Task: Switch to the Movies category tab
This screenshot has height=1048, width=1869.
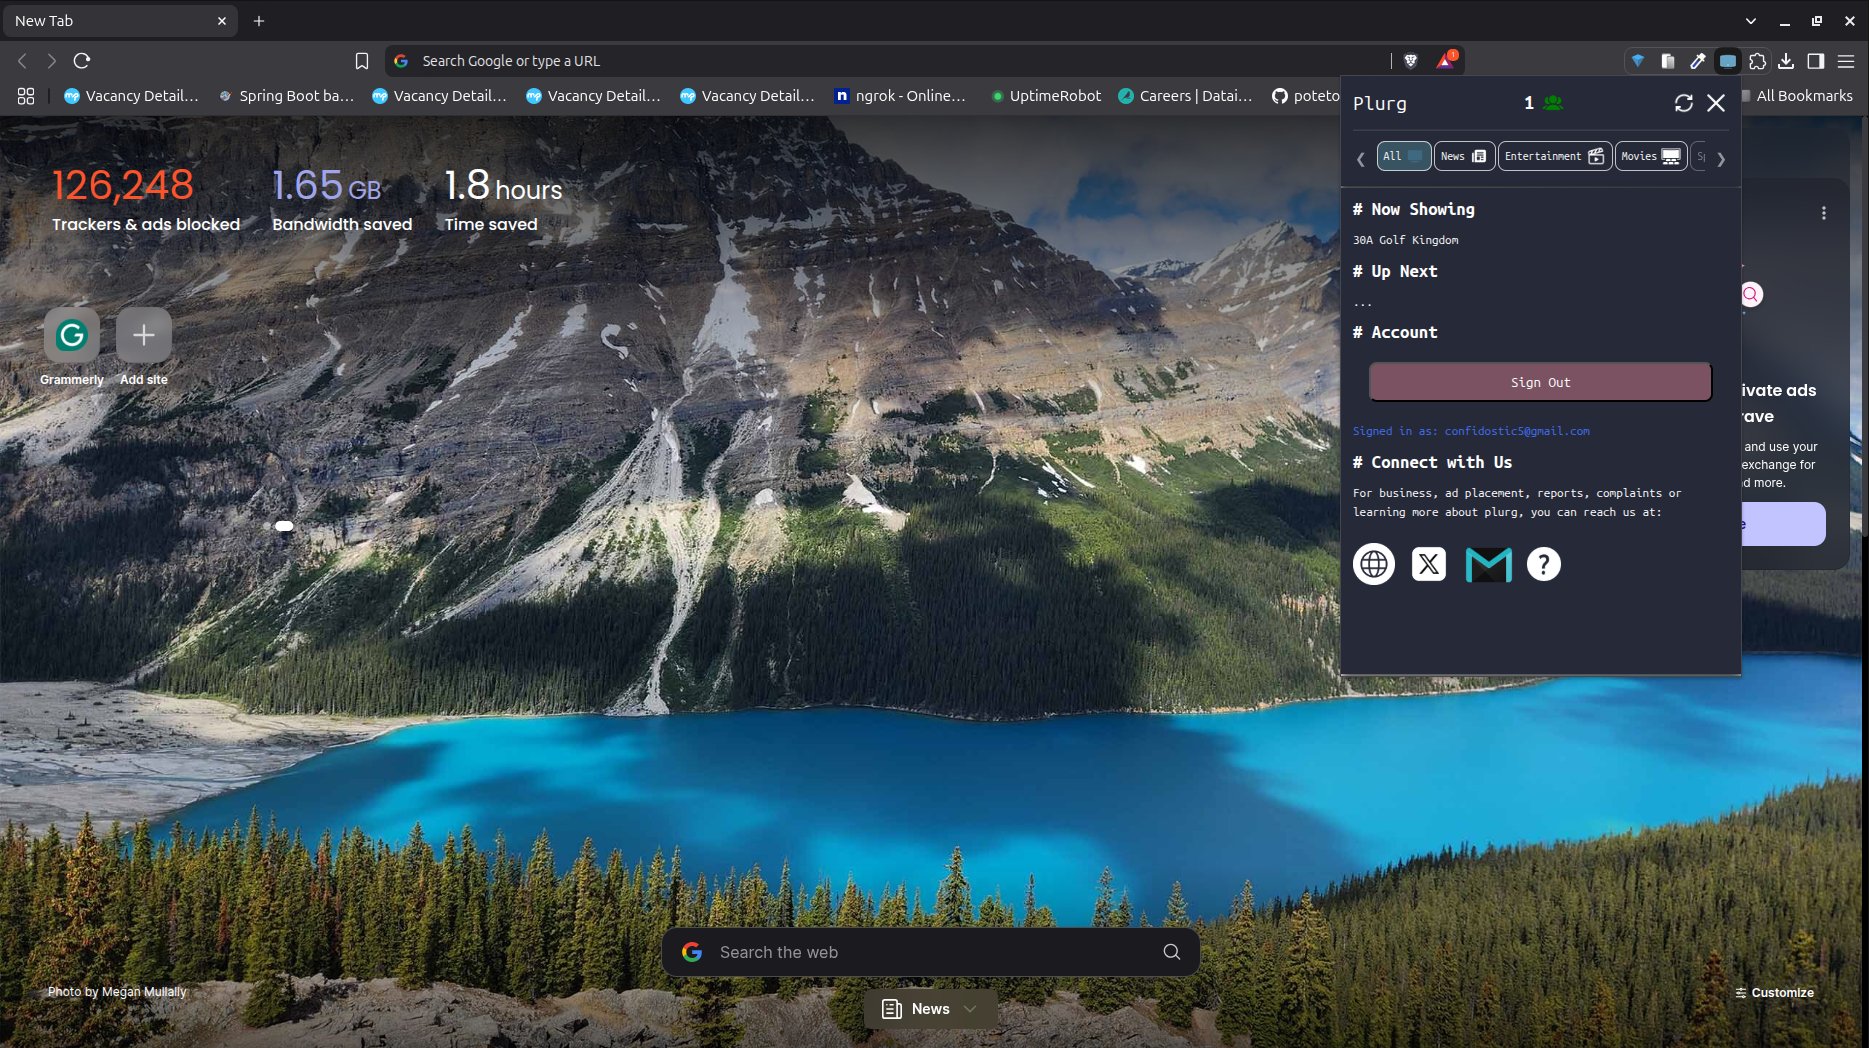Action: click(x=1650, y=156)
